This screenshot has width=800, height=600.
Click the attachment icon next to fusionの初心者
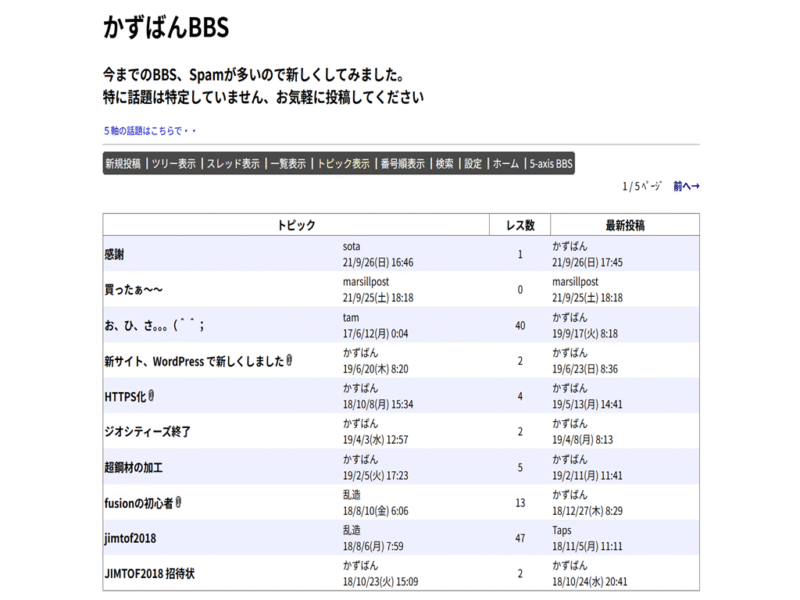[180, 502]
